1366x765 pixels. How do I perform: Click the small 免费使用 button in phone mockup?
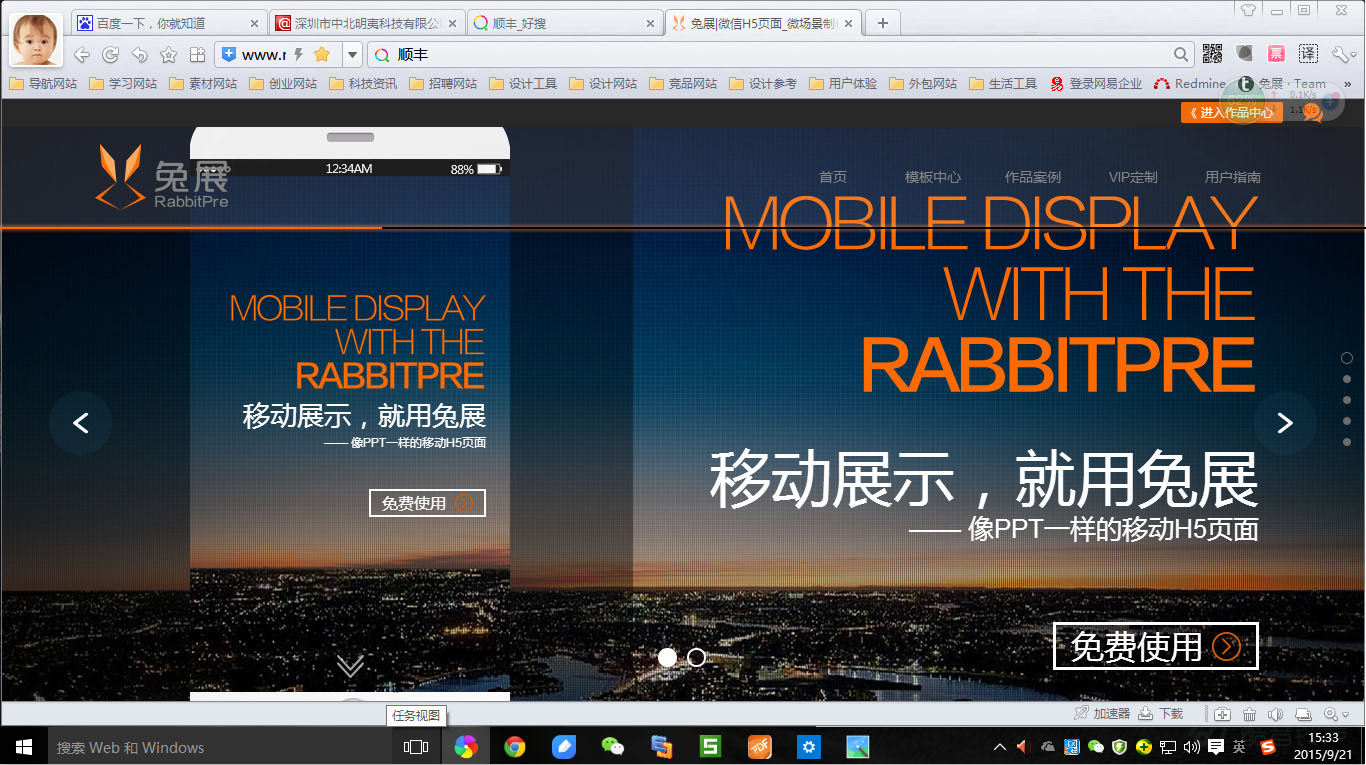427,503
